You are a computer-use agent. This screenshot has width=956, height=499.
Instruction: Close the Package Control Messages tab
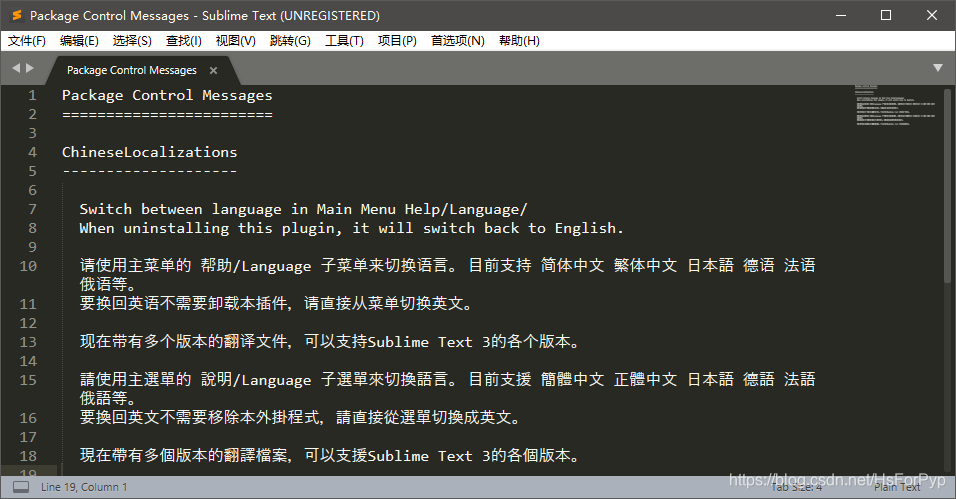213,71
